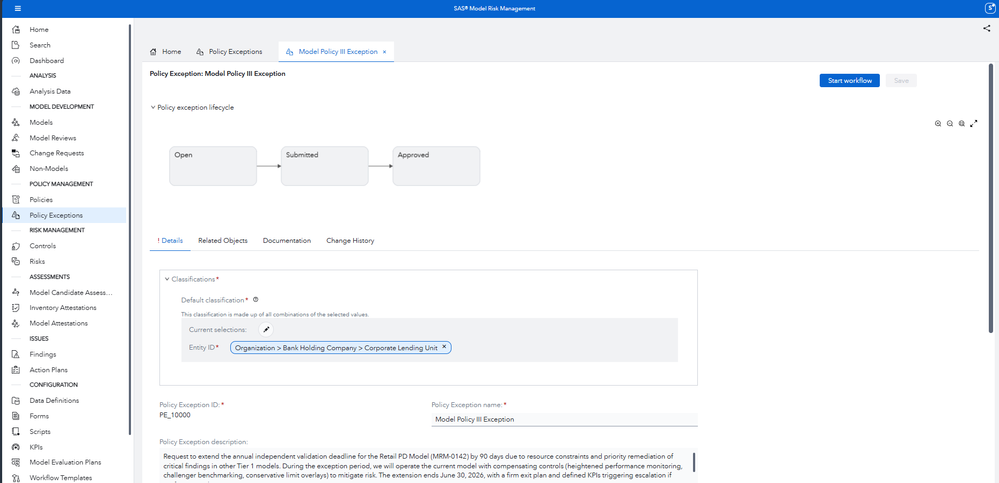Open Model Evaluation Plans in sidebar

65,462
